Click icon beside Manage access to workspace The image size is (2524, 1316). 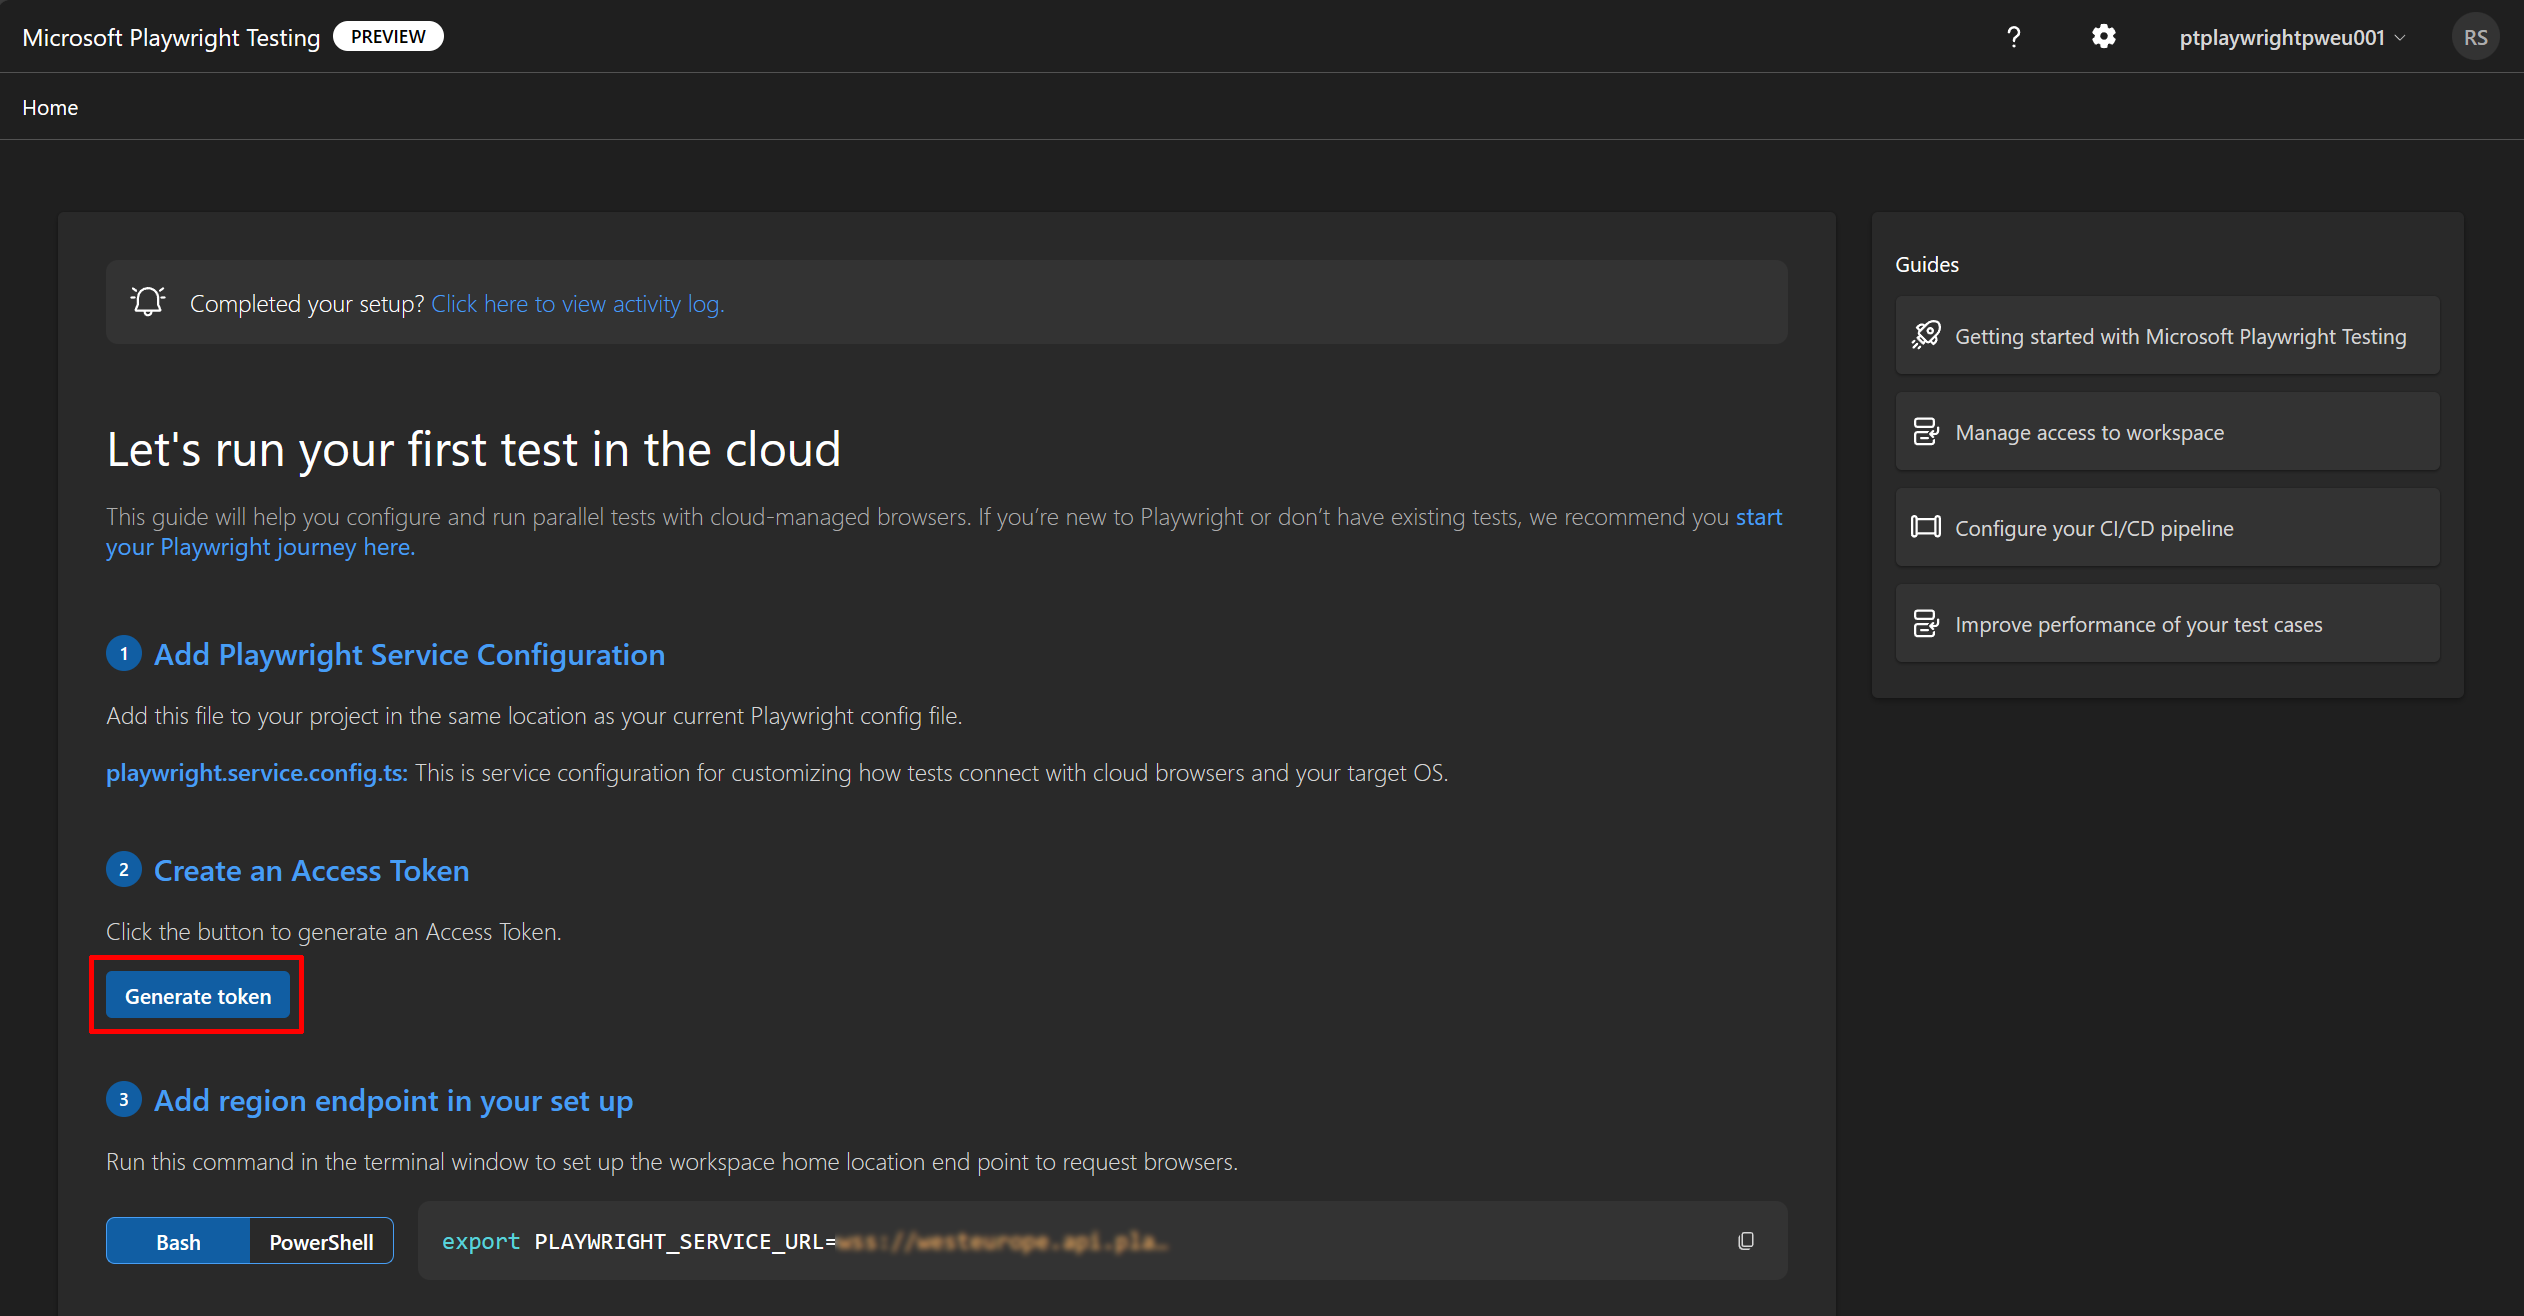[1925, 431]
